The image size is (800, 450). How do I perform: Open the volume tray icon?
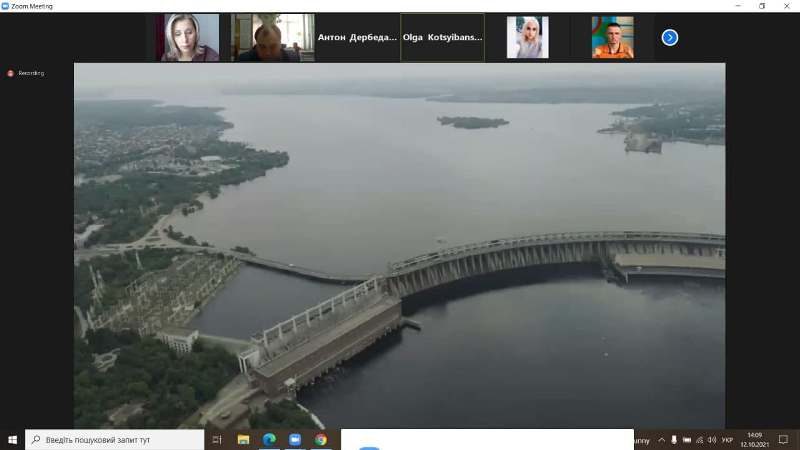click(712, 440)
